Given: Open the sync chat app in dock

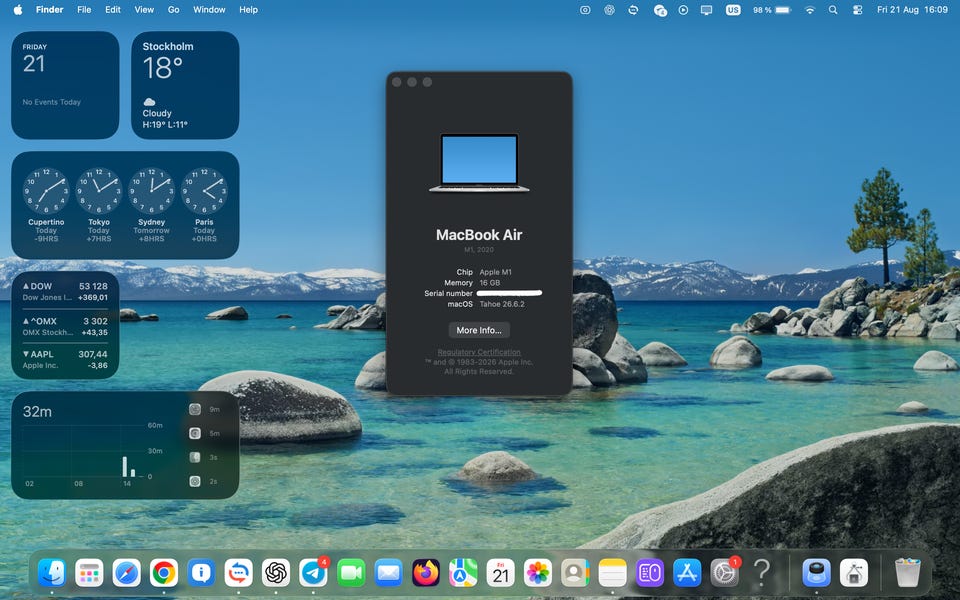Looking at the screenshot, I should (239, 573).
